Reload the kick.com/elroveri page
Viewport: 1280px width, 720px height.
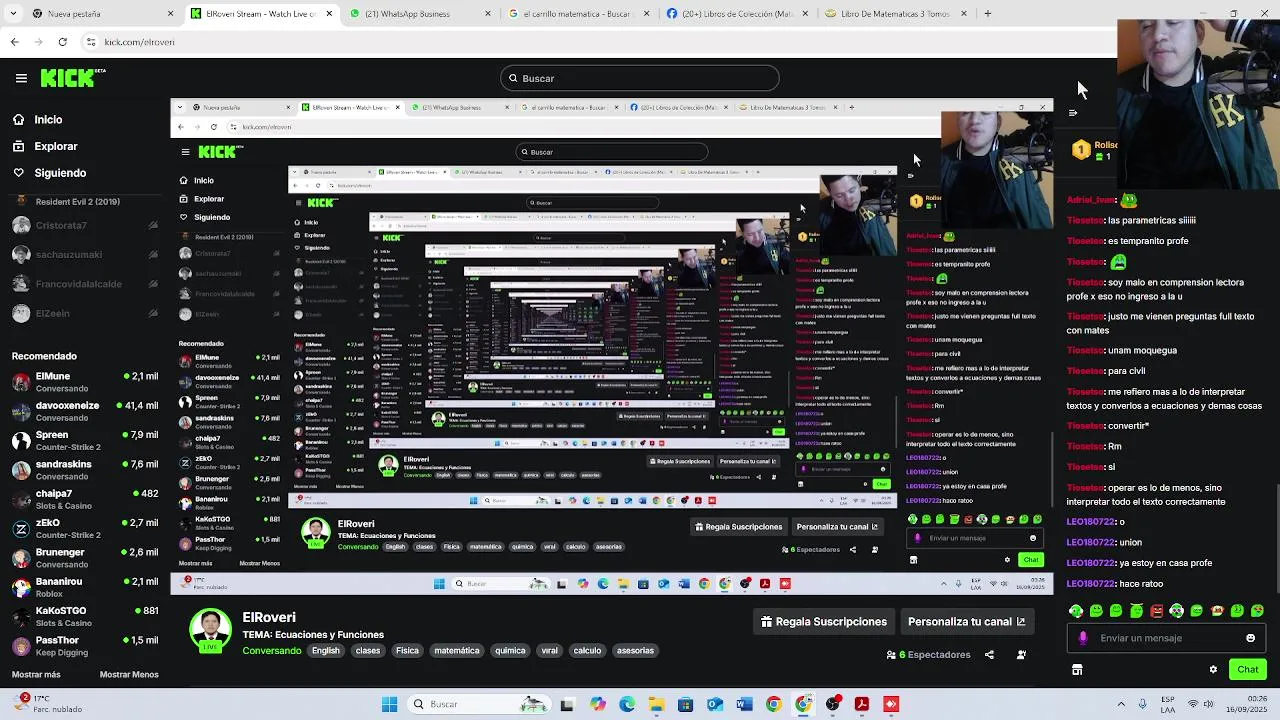(62, 42)
